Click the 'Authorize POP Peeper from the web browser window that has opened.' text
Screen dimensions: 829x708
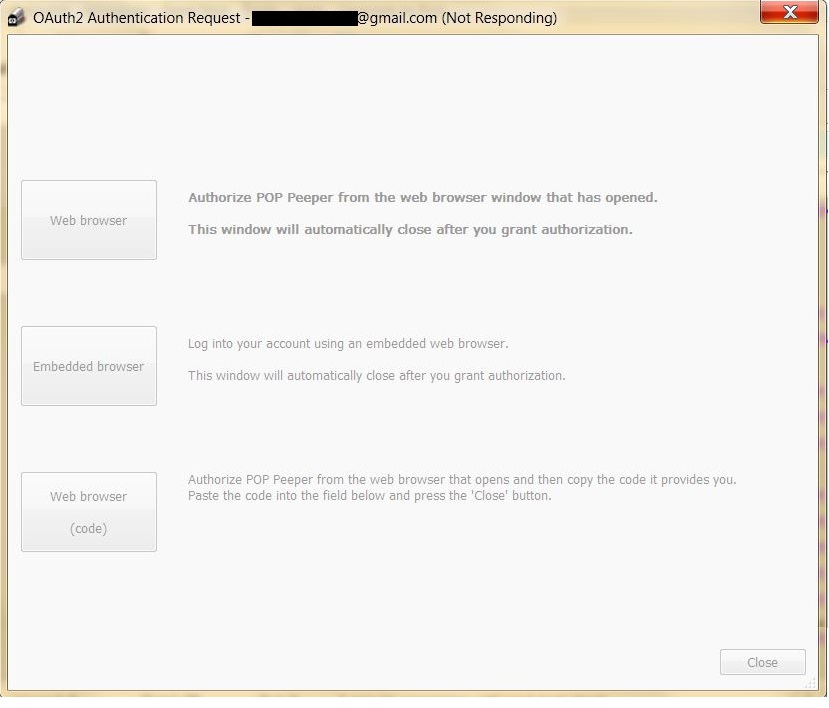coord(423,198)
